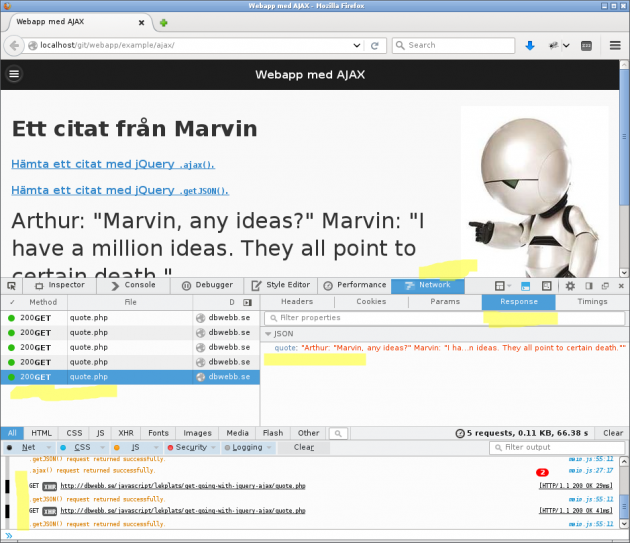
Task: Close the 'Webapp med AJAX' browser tab
Action: tap(141, 23)
